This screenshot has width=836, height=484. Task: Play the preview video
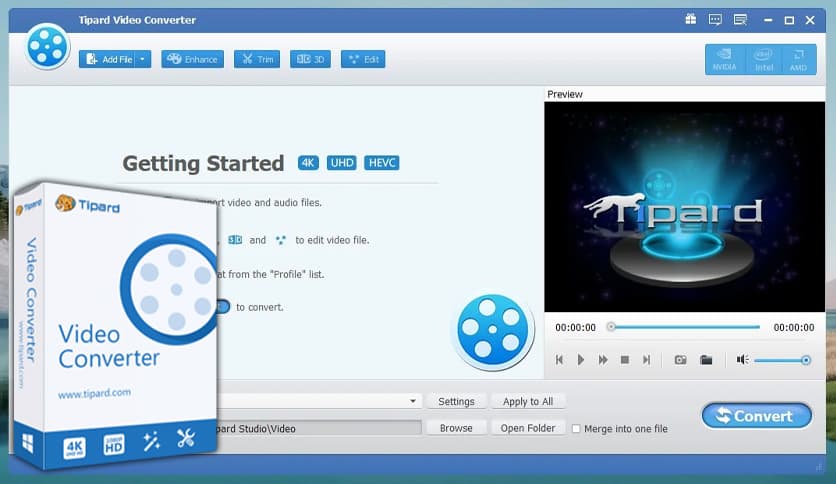(x=581, y=360)
